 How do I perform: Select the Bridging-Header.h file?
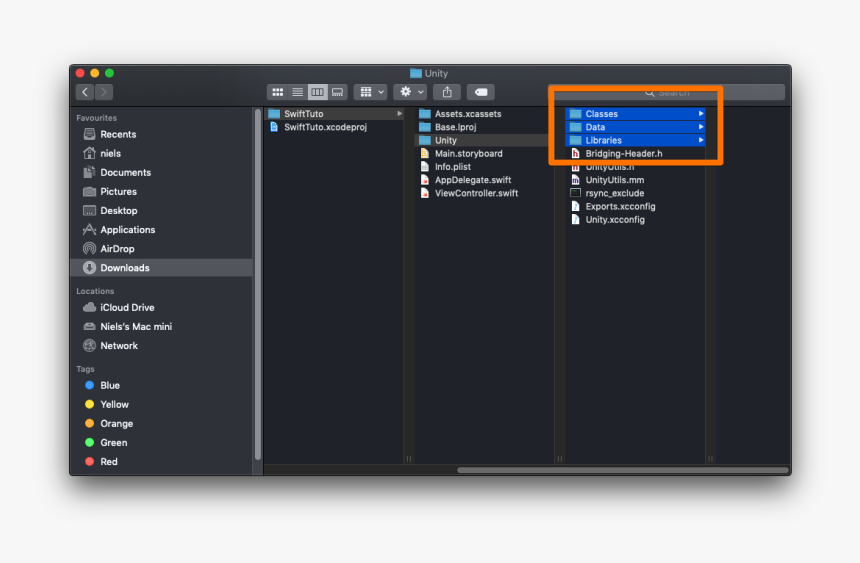(635, 154)
